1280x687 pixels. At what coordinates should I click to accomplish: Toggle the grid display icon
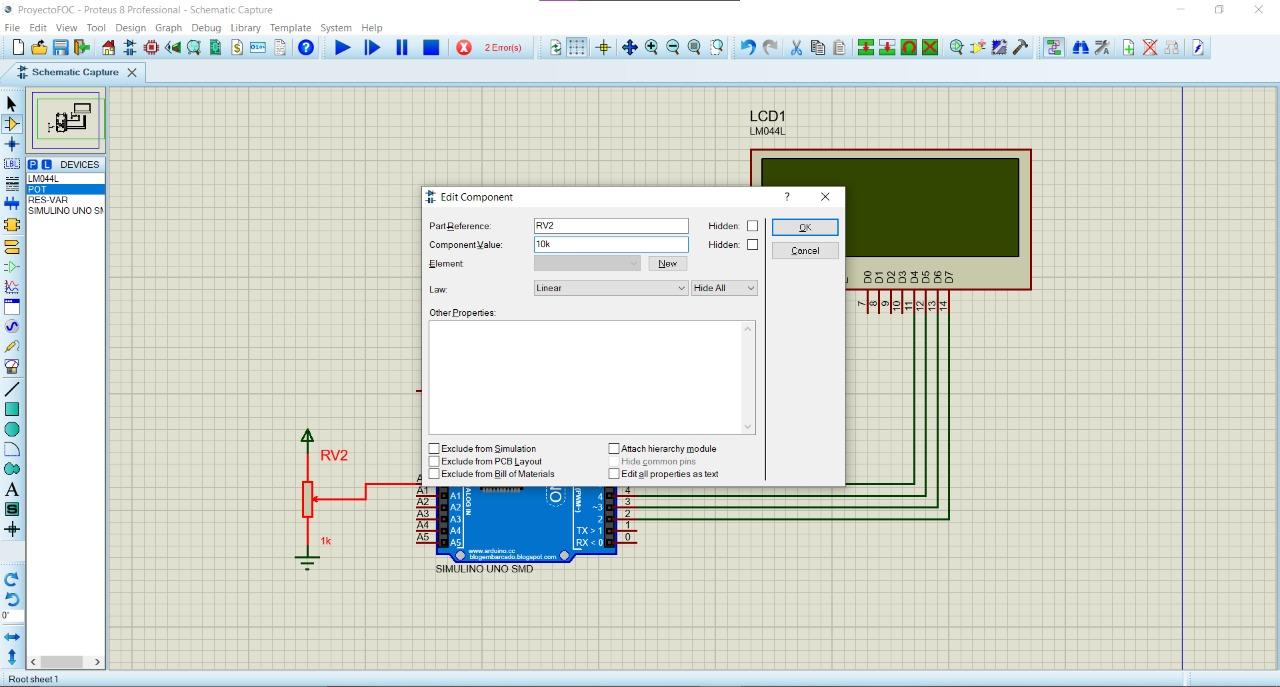(577, 47)
